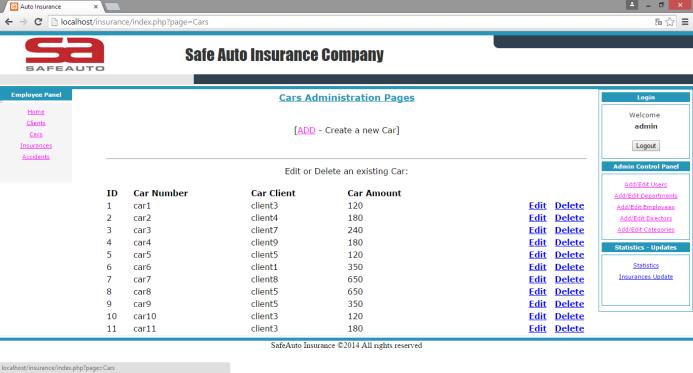Edit car4 row

537,243
